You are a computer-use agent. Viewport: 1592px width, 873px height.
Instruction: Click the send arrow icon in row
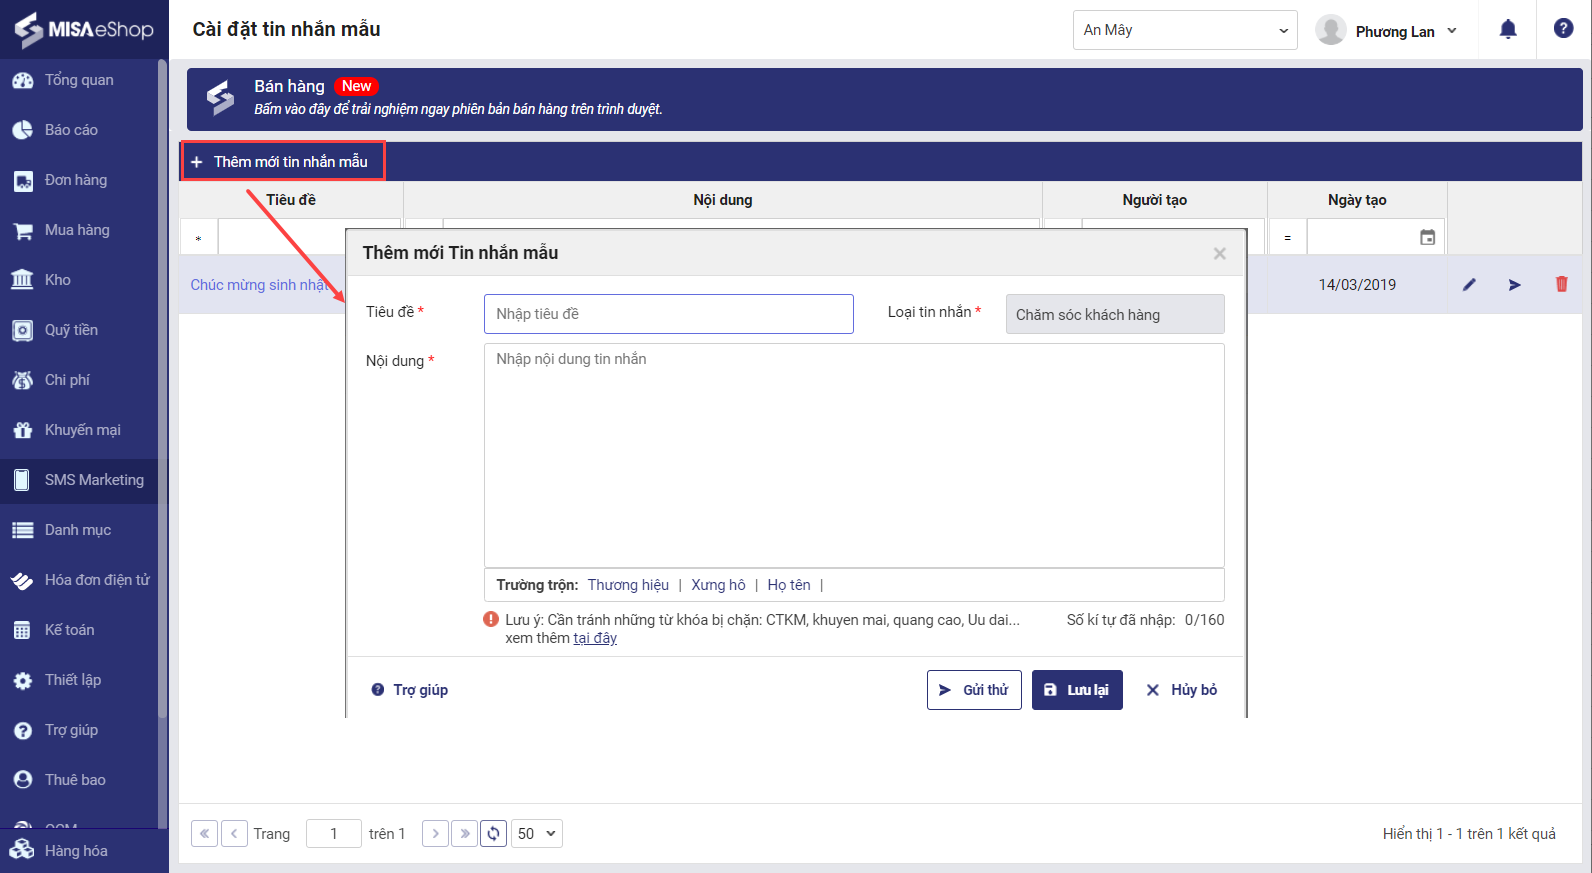coord(1515,285)
